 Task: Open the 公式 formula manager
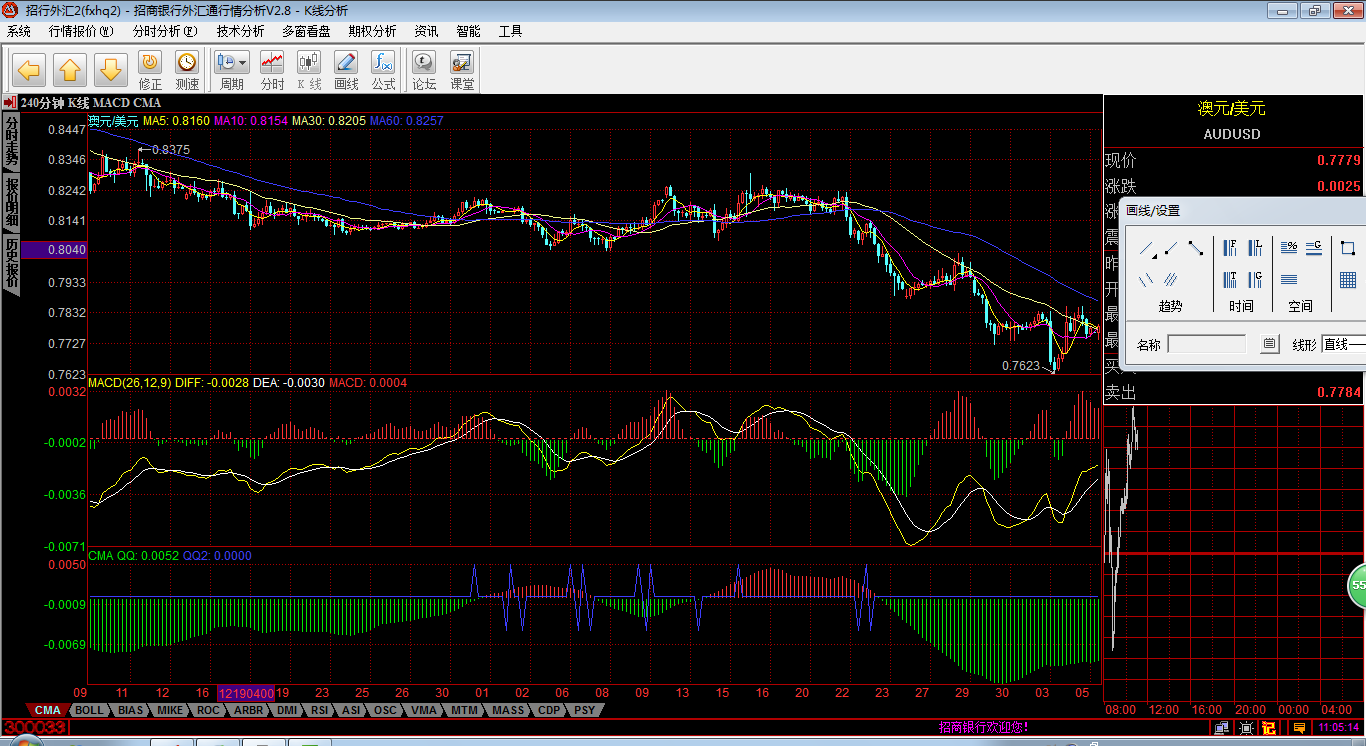click(383, 70)
